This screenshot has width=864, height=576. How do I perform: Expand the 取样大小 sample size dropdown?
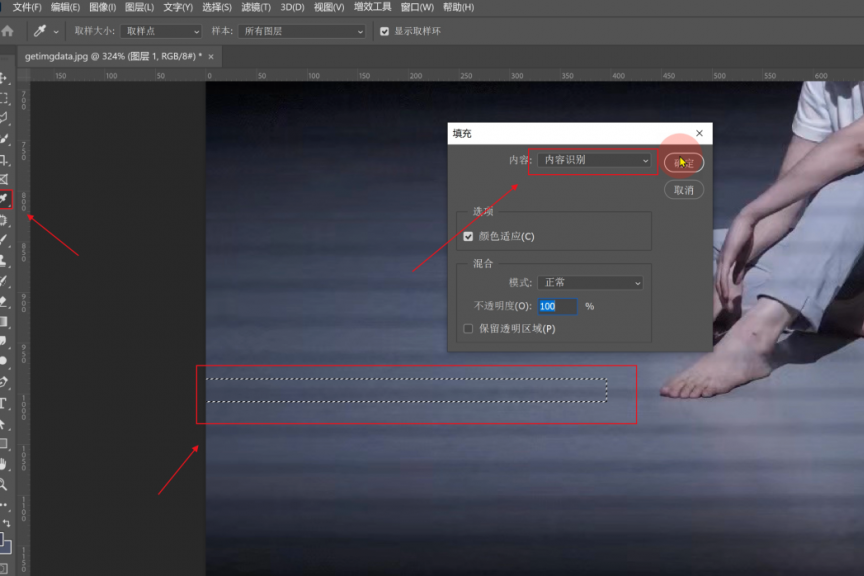tap(161, 31)
